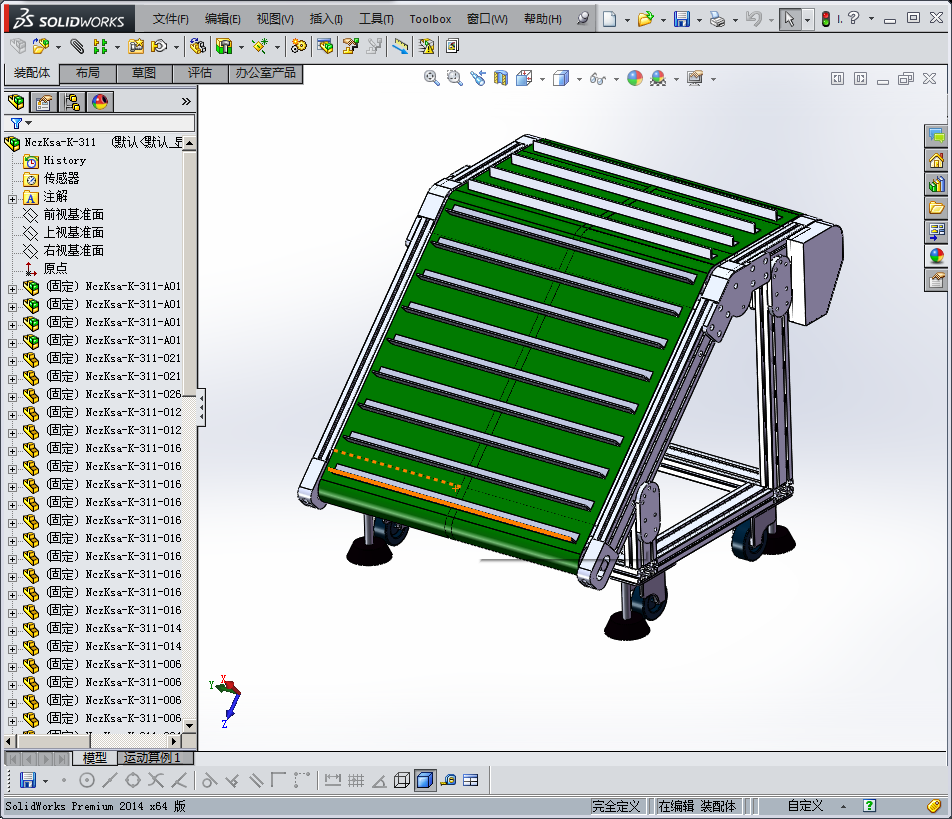Click the Rebuild traffic light icon
952x819 pixels.
[826, 19]
